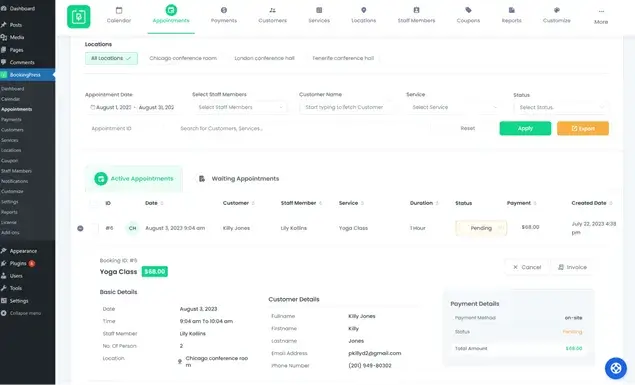This screenshot has width=635, height=385.
Task: Click the Cancel appointment button
Action: (527, 267)
